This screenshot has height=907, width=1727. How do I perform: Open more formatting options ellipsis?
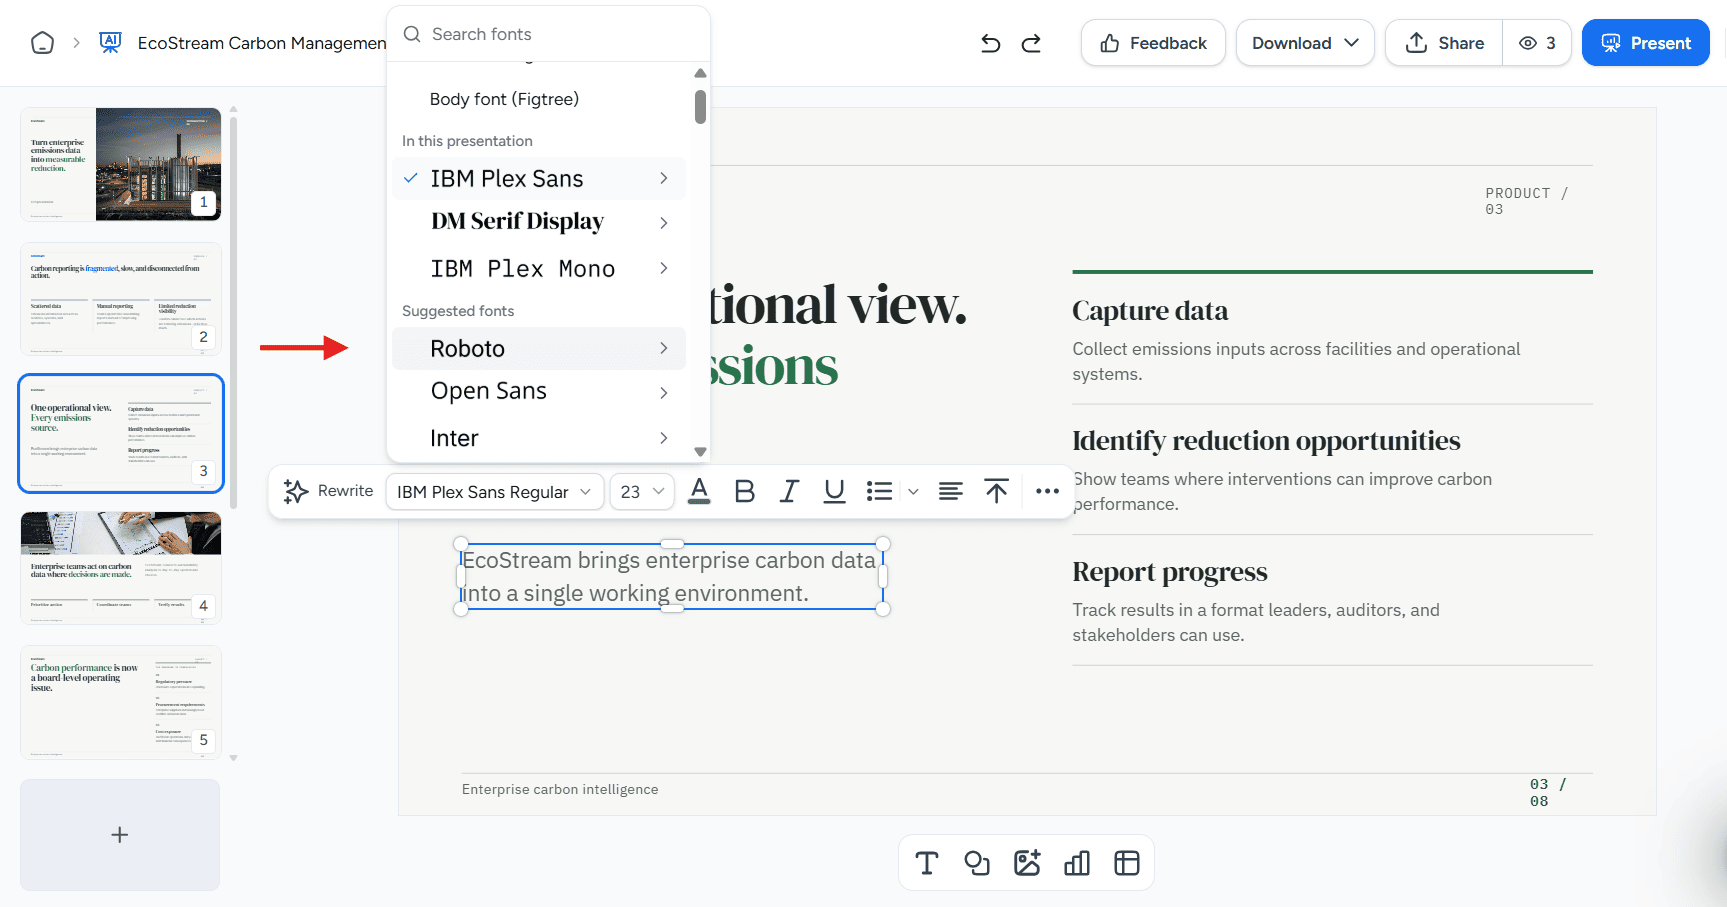1047,491
